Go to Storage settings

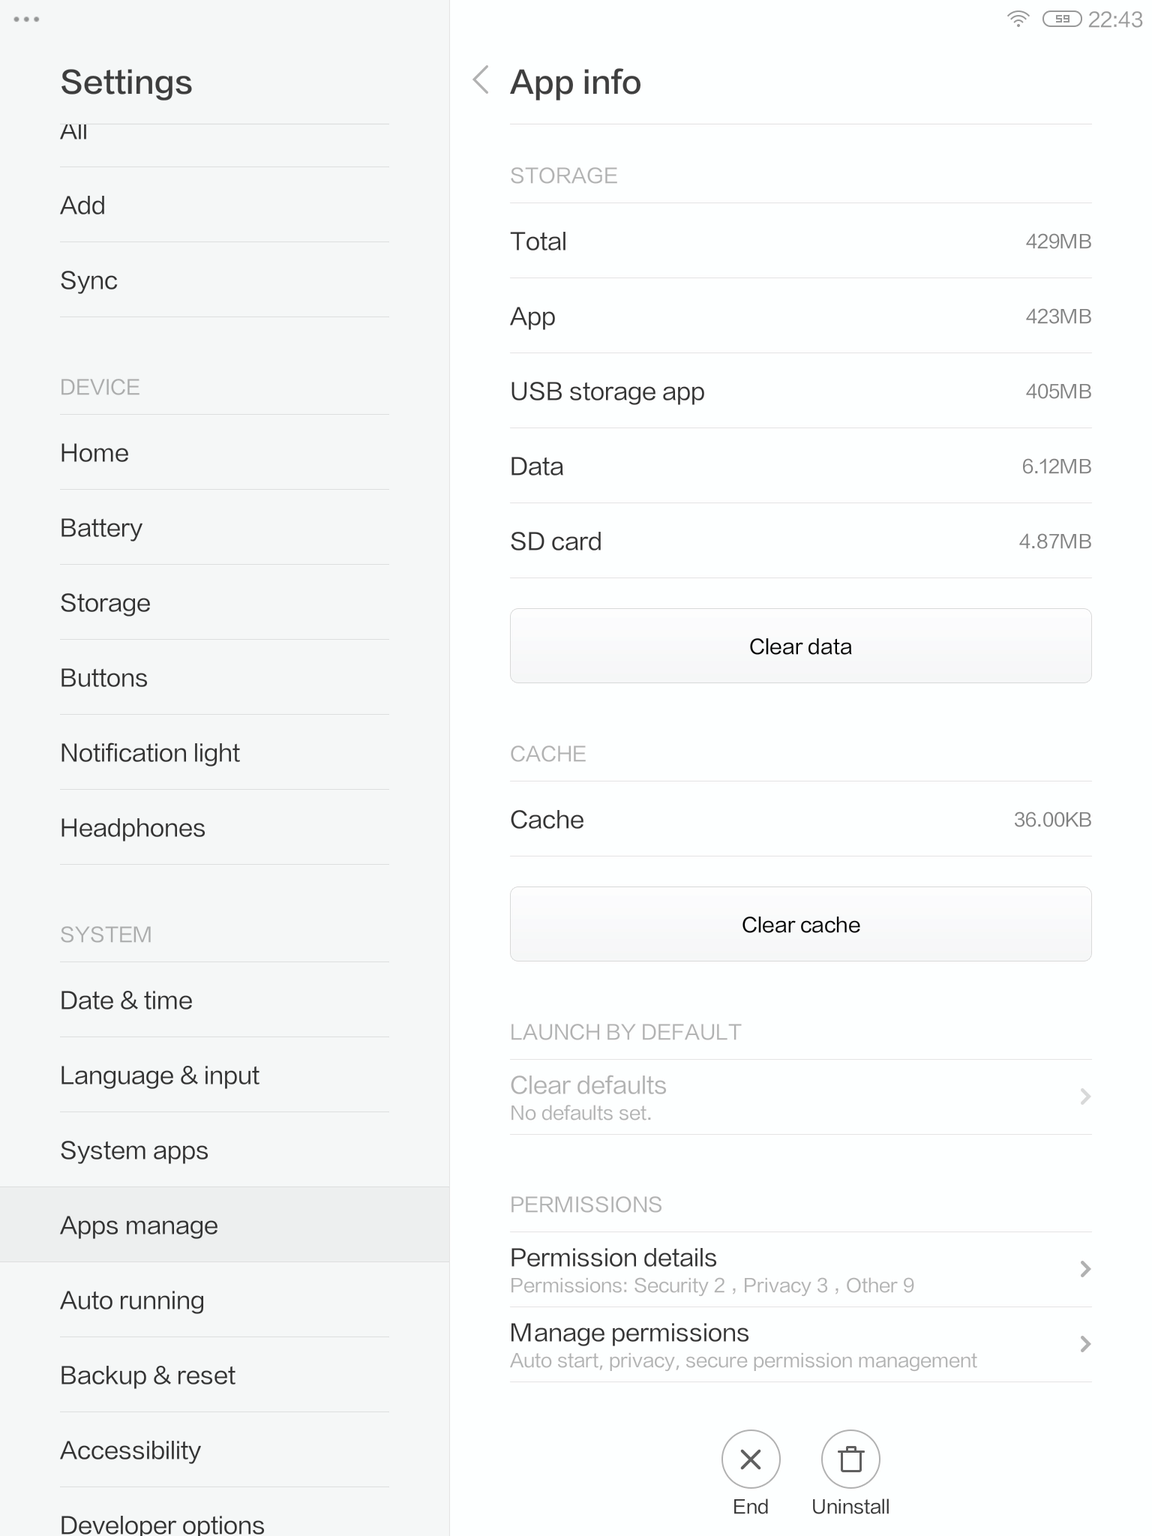[105, 602]
